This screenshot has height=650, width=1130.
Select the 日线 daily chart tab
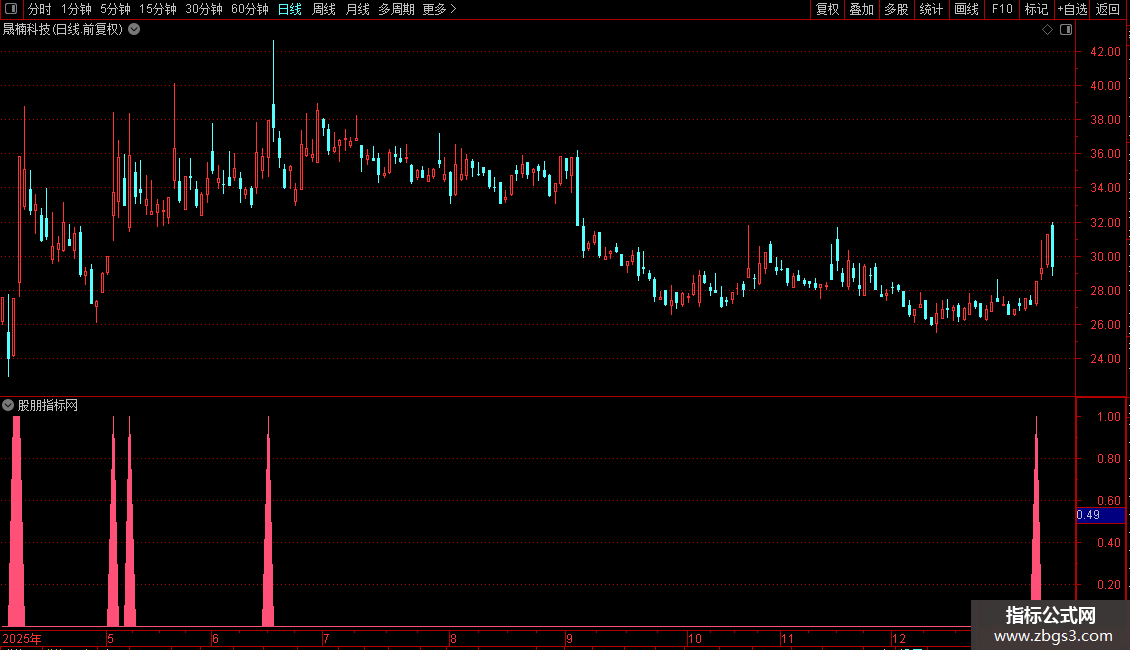pos(290,9)
